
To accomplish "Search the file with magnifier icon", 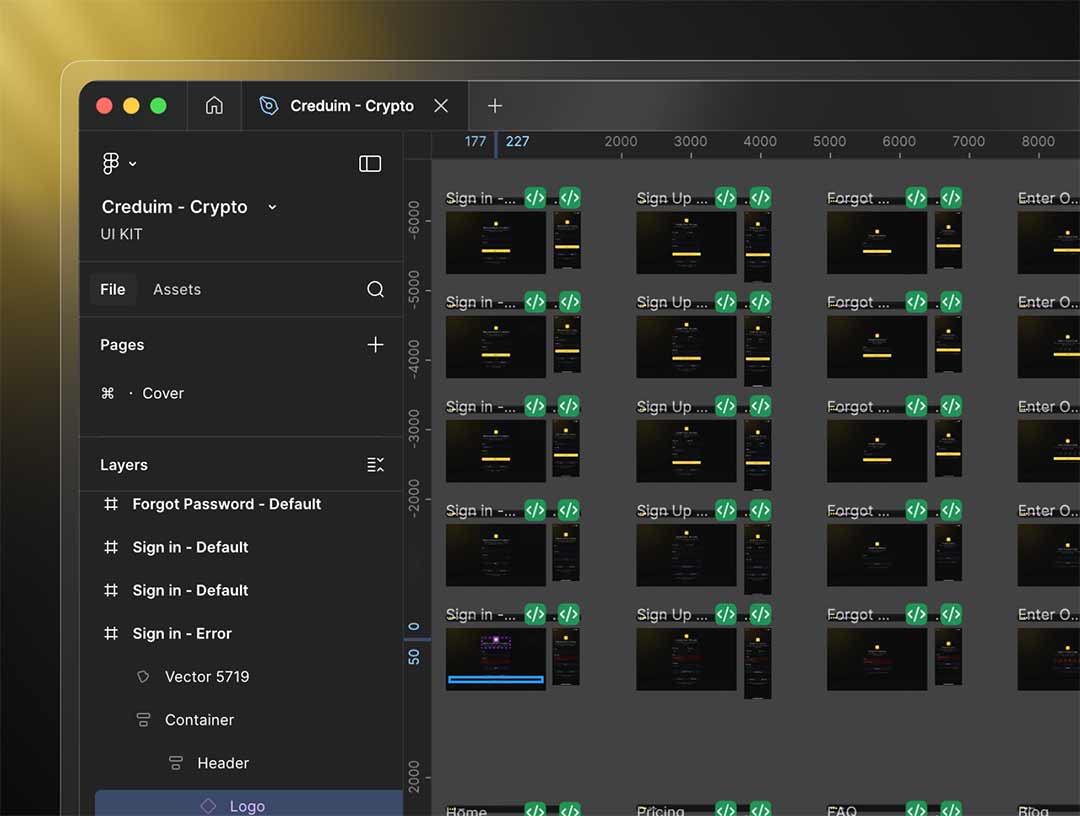I will coord(375,290).
